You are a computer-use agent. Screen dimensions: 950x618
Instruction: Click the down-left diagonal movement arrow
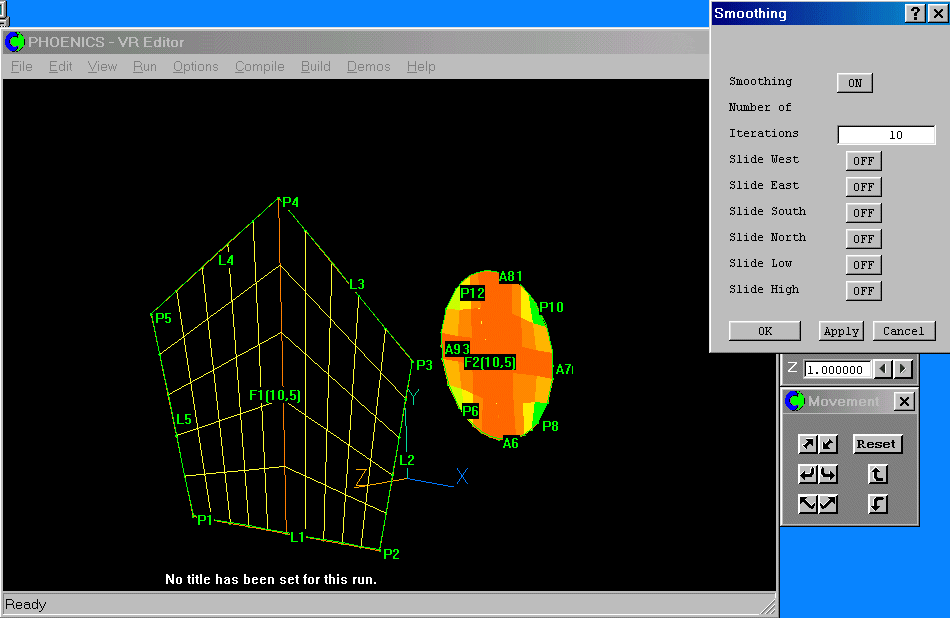[x=810, y=503]
